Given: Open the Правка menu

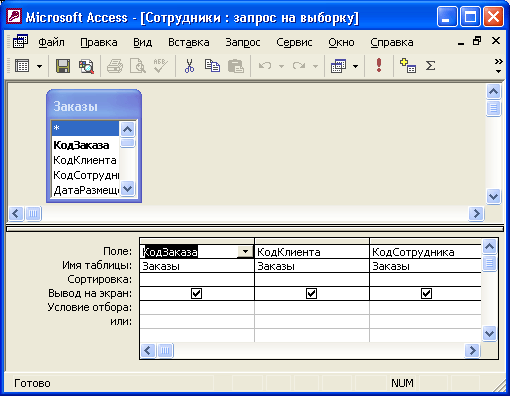Looking at the screenshot, I should [x=99, y=43].
